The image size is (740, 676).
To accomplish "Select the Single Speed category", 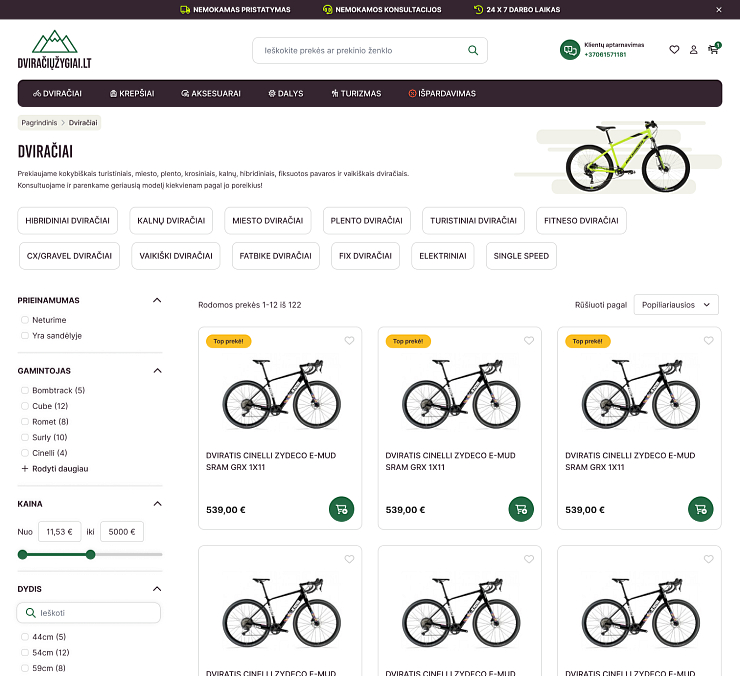I will pos(521,256).
